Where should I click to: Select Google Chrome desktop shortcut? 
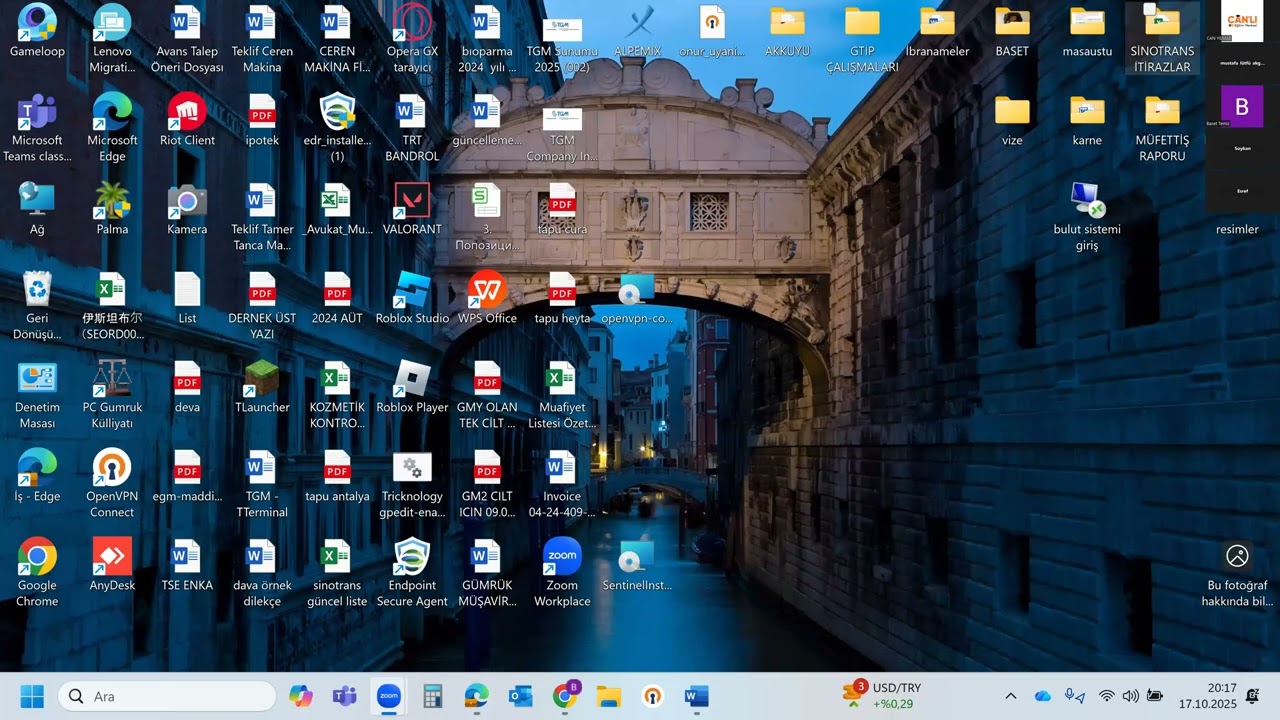37,574
